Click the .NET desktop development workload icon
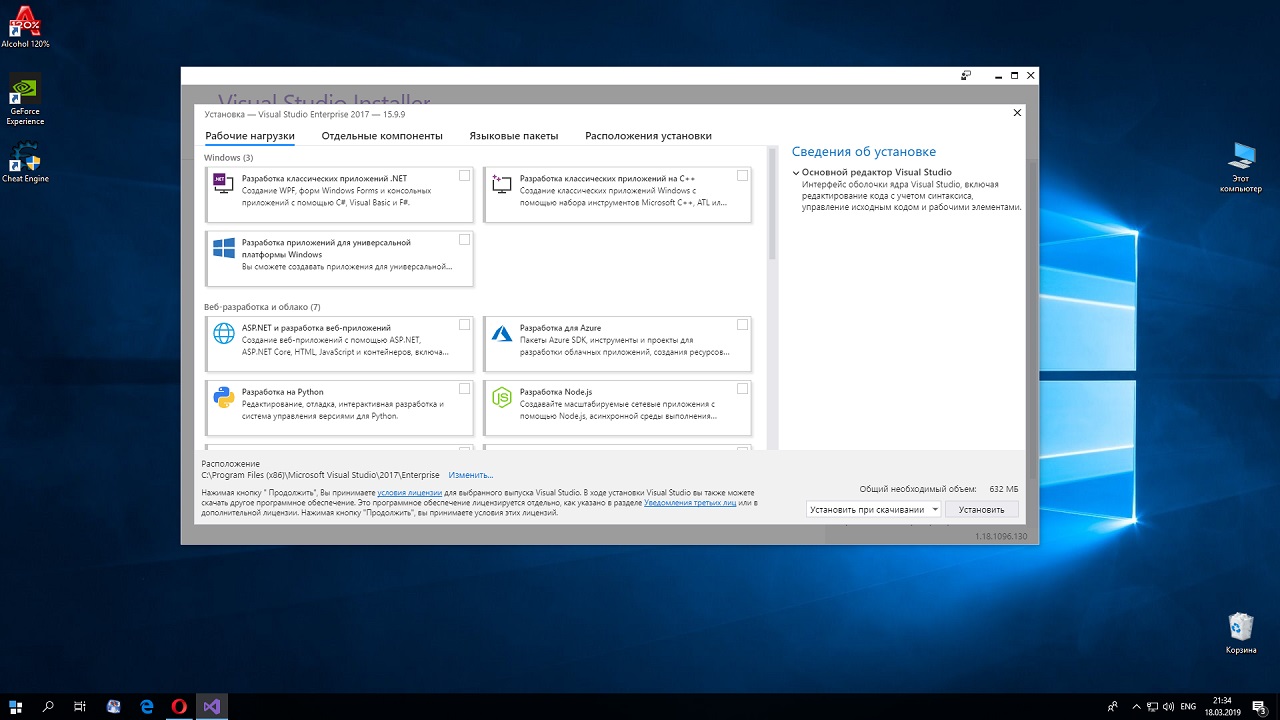1280x720 pixels. pyautogui.click(x=223, y=184)
